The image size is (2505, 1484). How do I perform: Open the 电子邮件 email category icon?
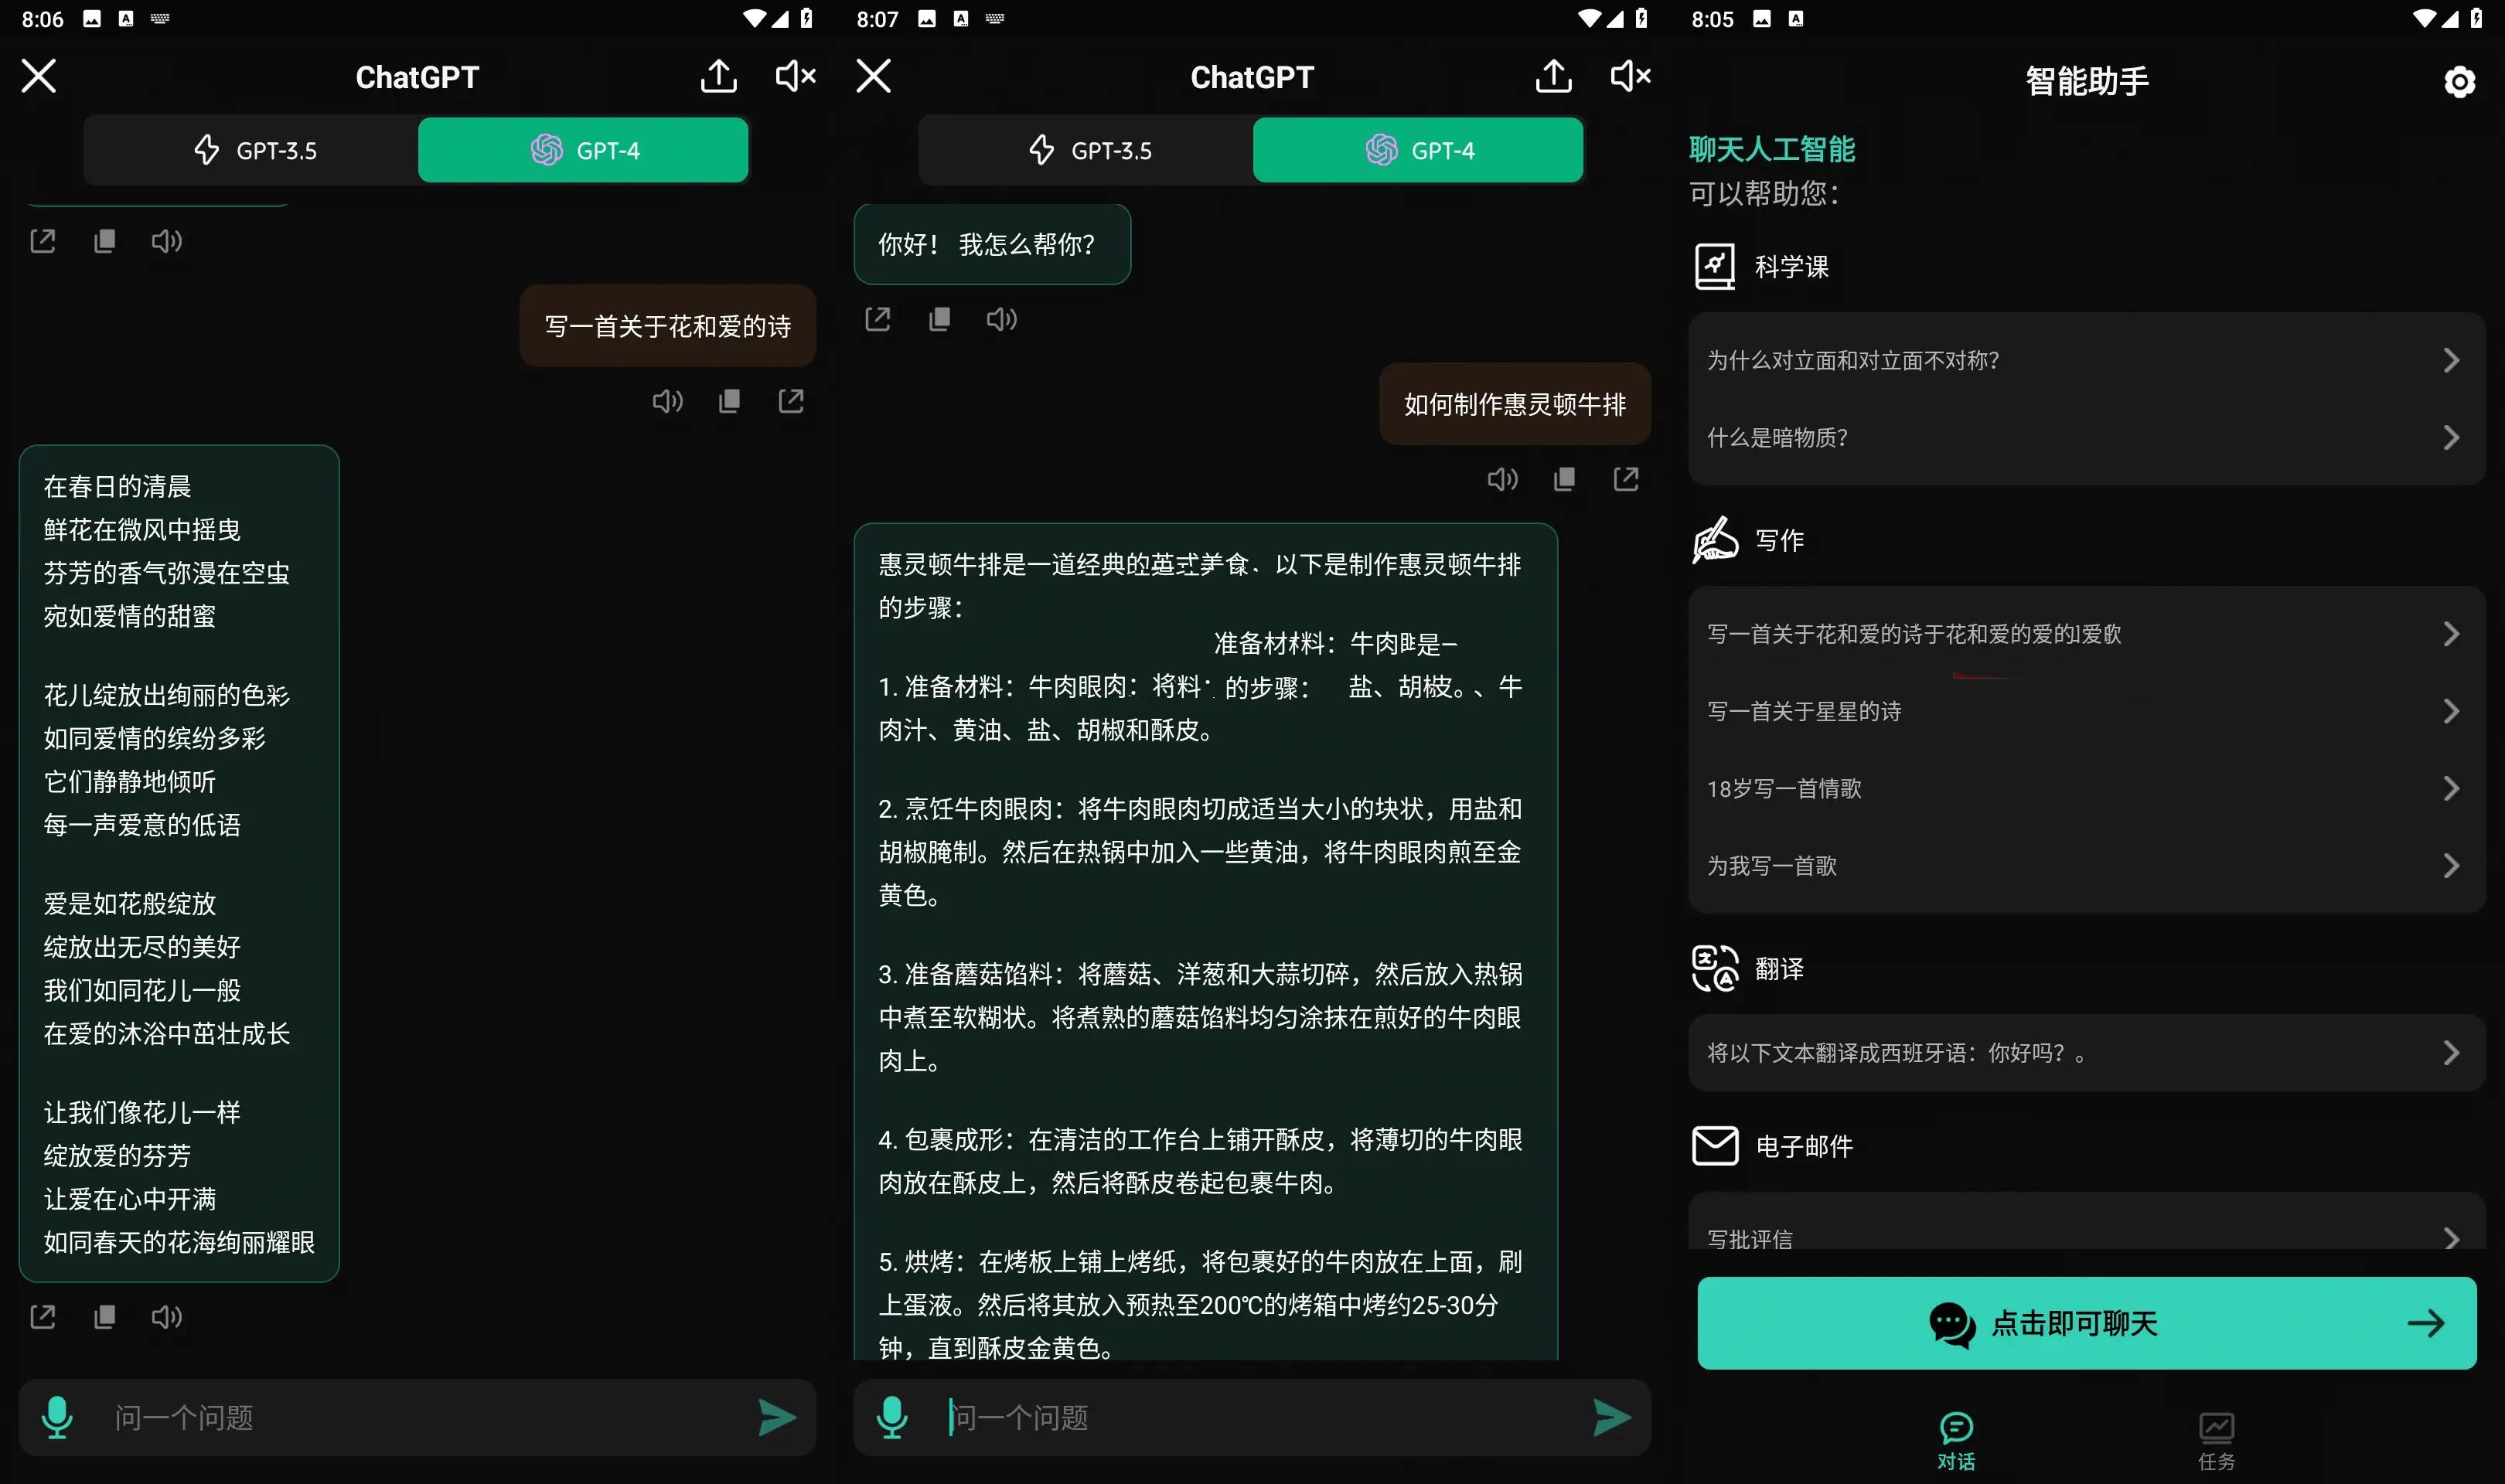click(1714, 1146)
